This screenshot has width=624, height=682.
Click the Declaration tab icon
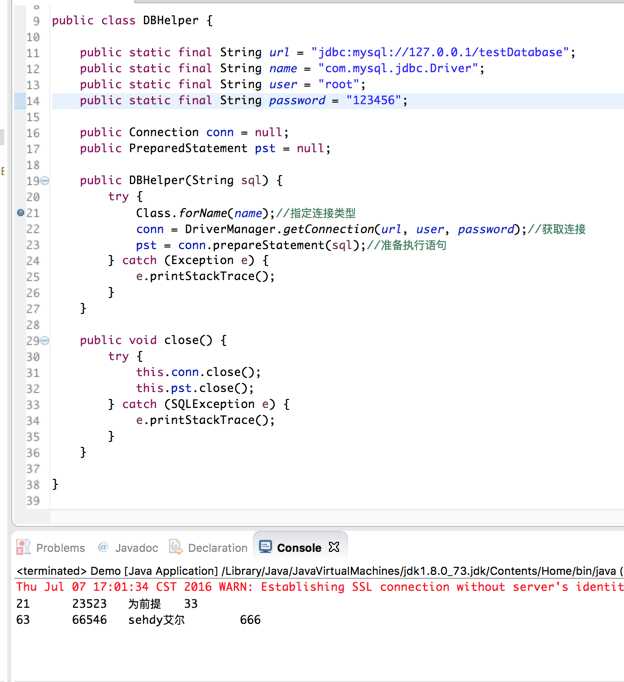tap(176, 547)
